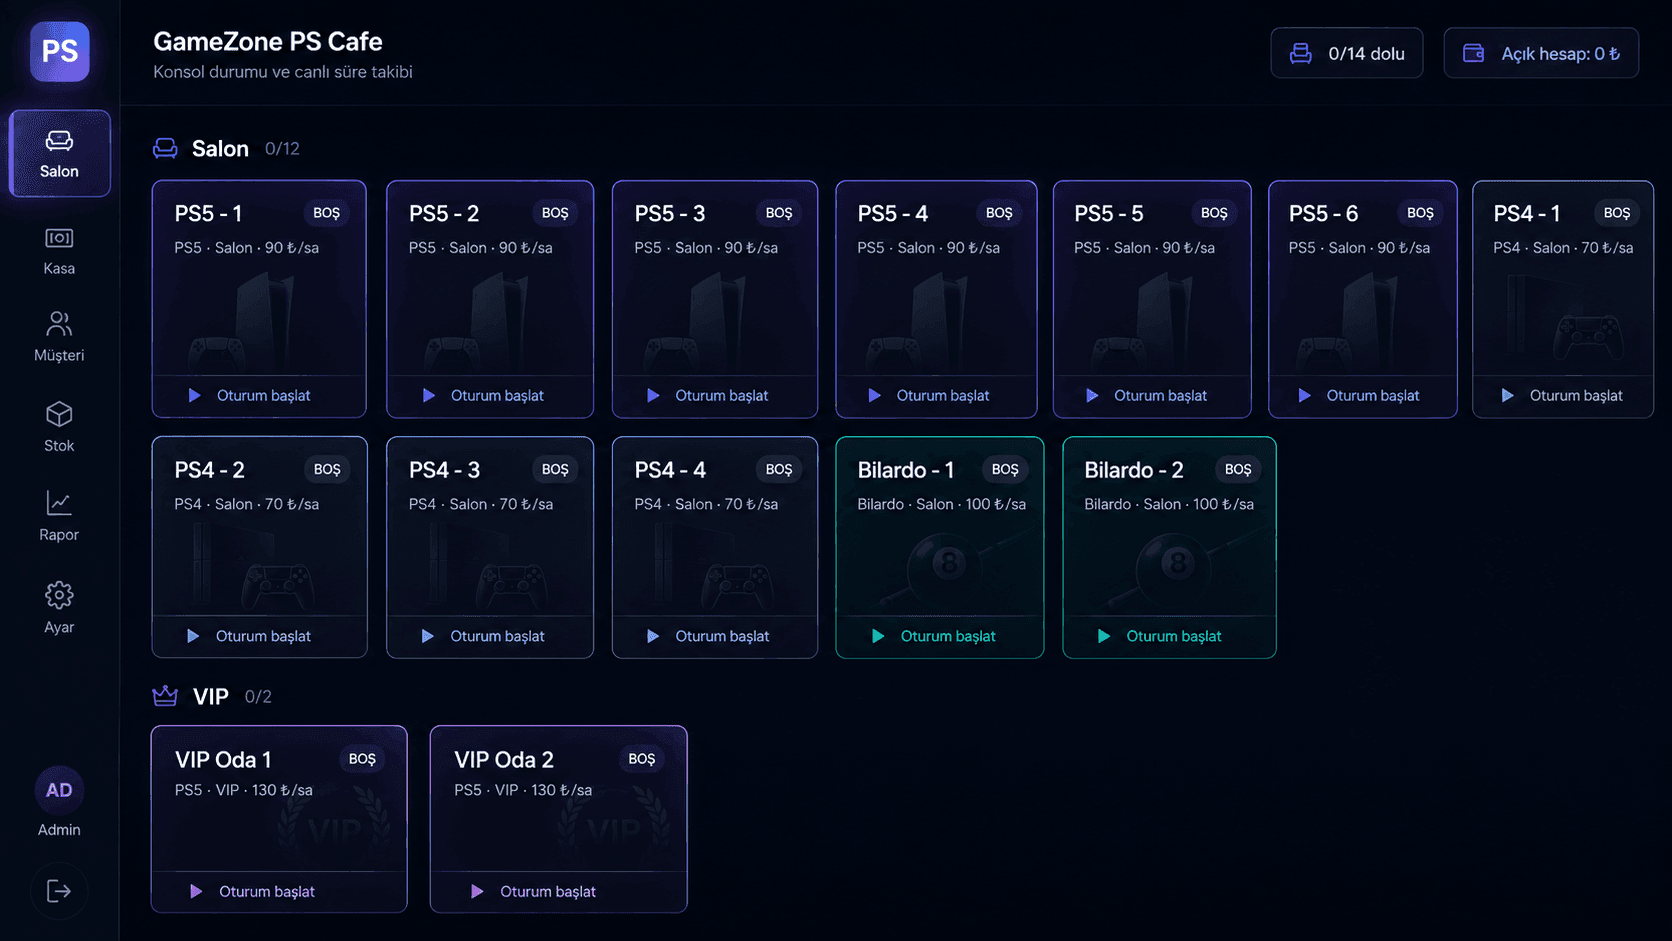
Task: Click 'PS5 · Salon · 90 ₺/sa' on PS5 - 6
Action: pos(1359,248)
